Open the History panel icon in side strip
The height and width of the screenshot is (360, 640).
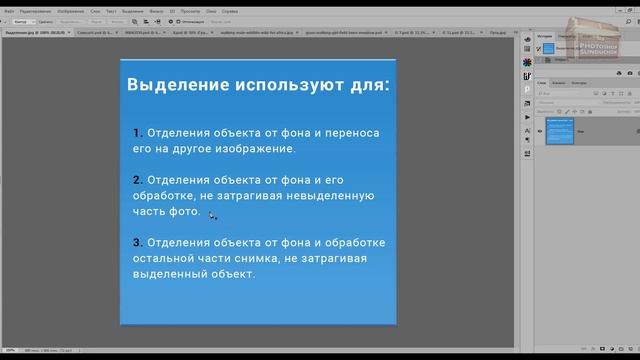pyautogui.click(x=527, y=40)
